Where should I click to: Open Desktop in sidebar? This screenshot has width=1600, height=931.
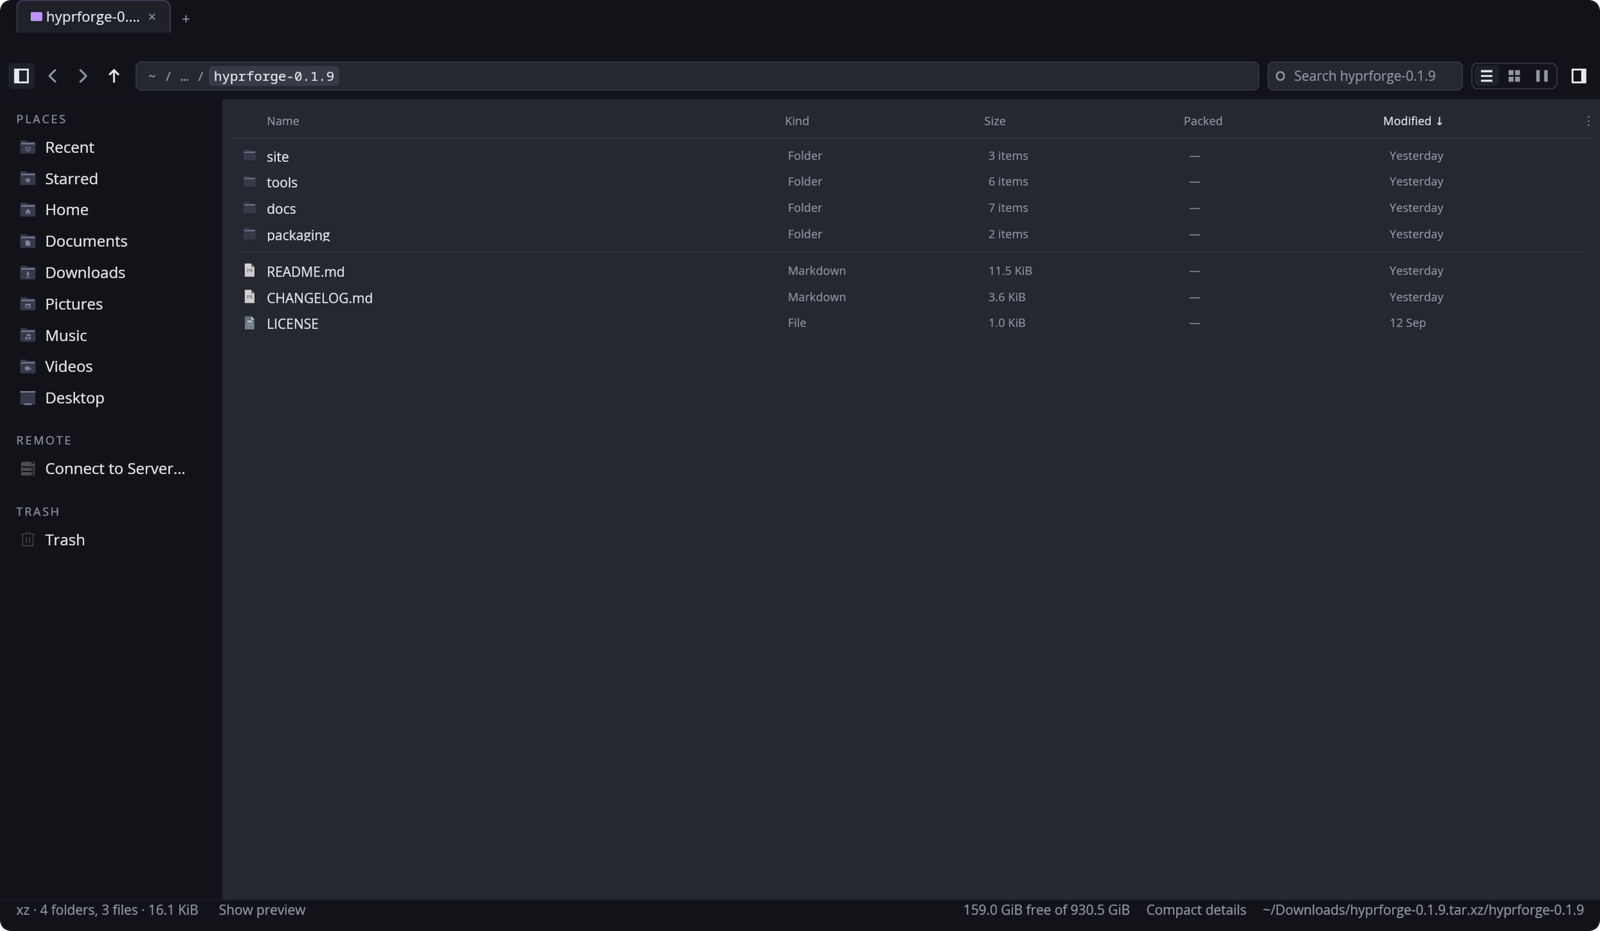110,398
